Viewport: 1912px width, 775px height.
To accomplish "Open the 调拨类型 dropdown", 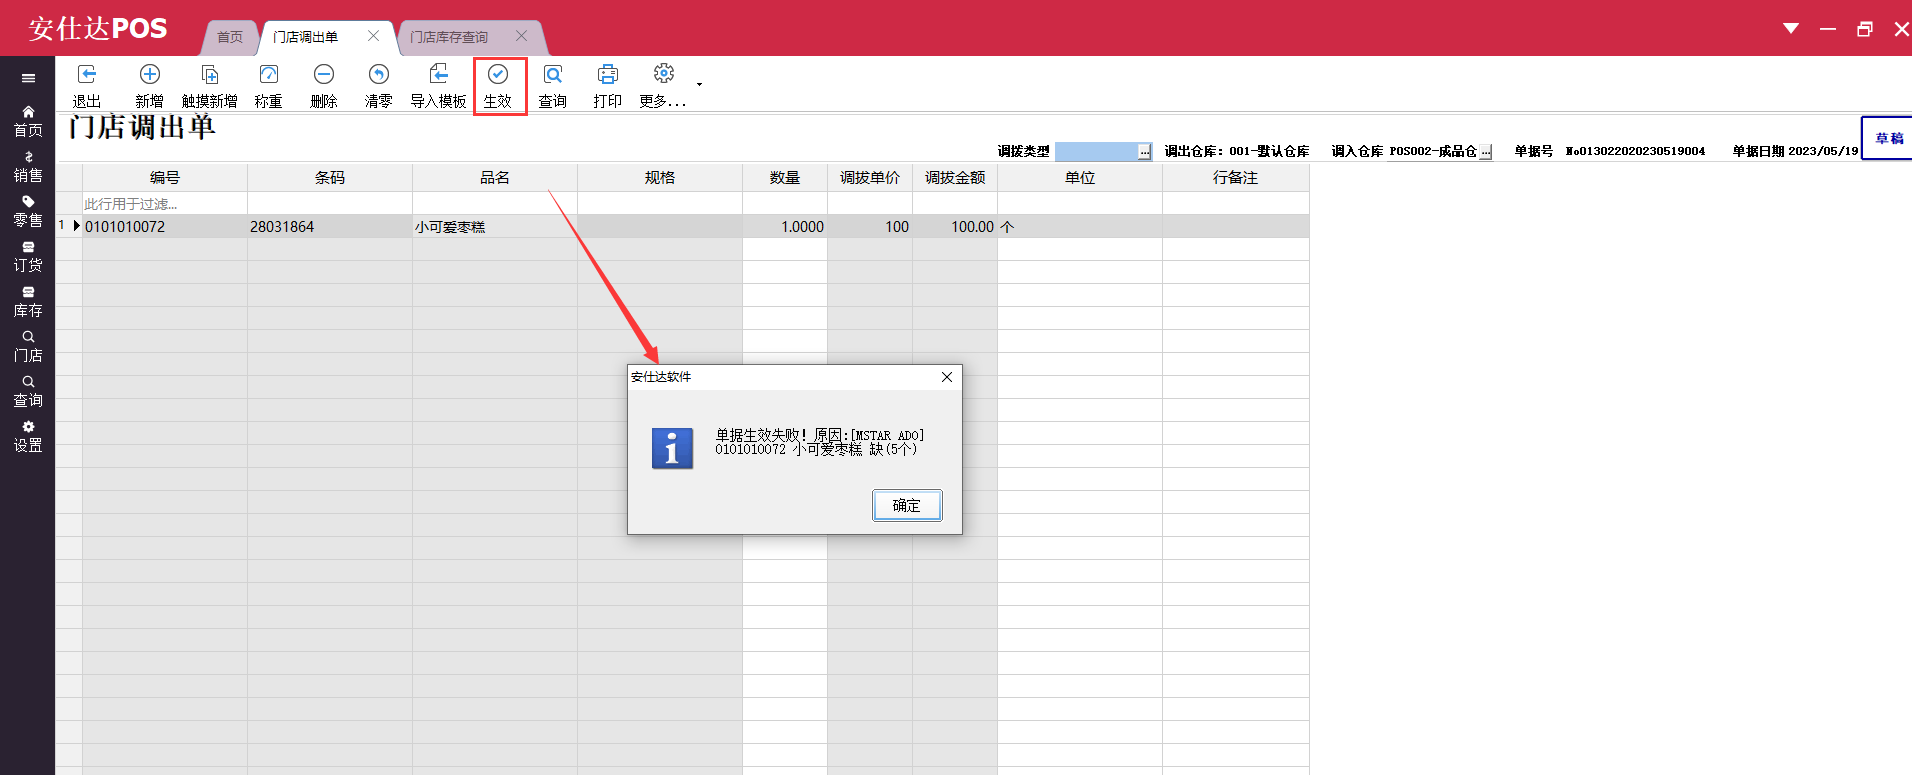I will click(1144, 152).
